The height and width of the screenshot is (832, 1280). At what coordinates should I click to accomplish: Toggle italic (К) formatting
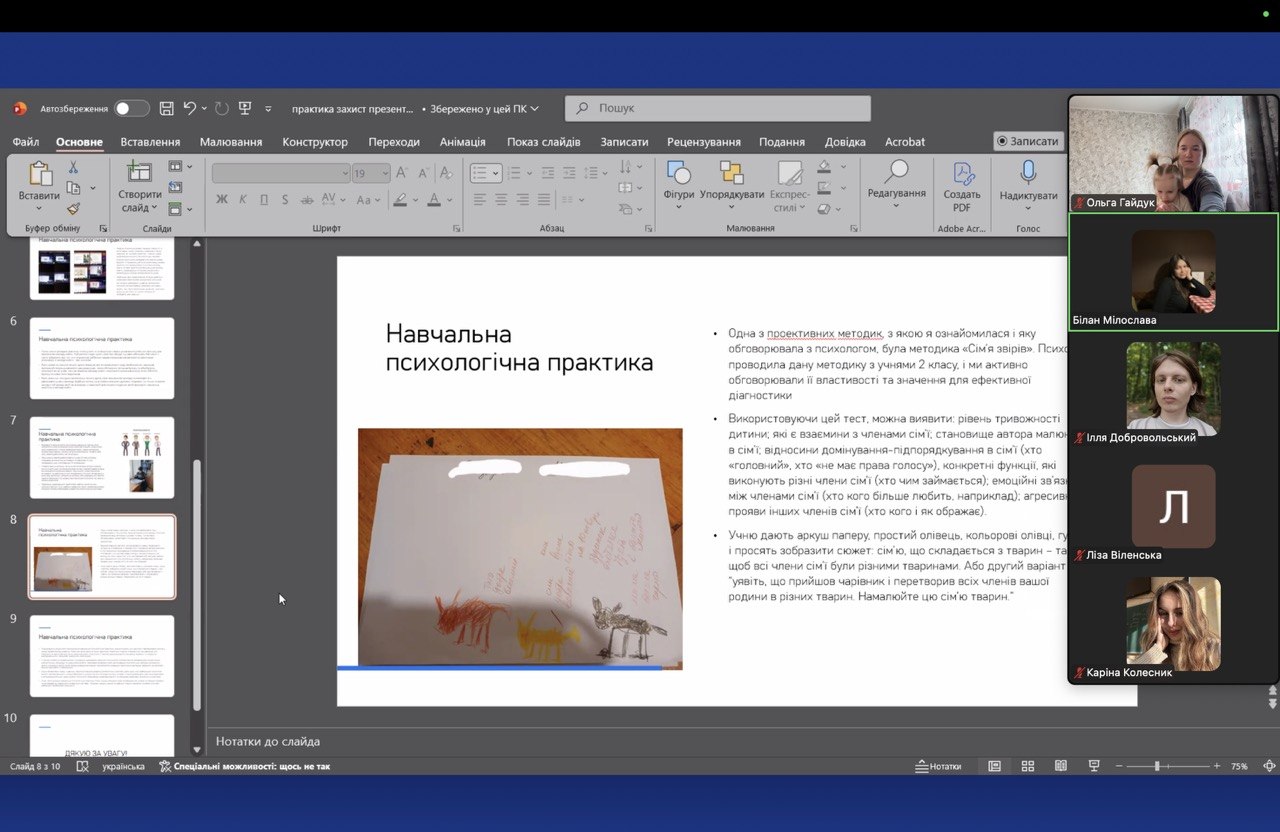tap(243, 200)
